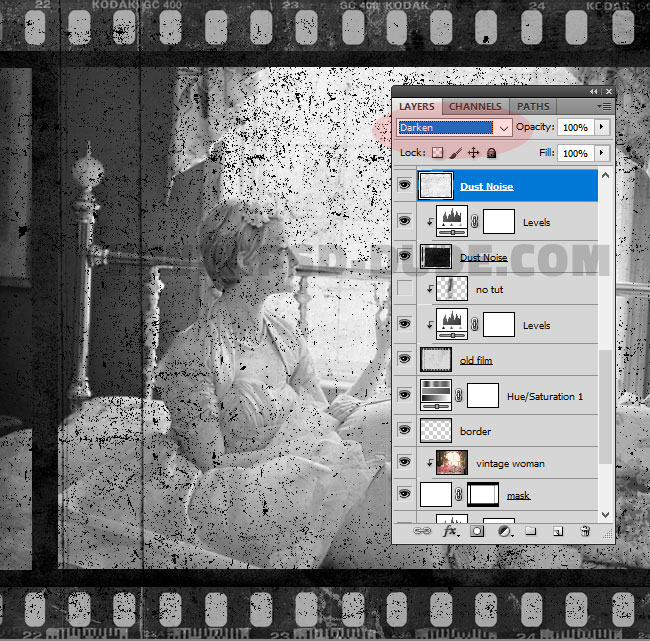Select the Layers tab

click(x=417, y=107)
